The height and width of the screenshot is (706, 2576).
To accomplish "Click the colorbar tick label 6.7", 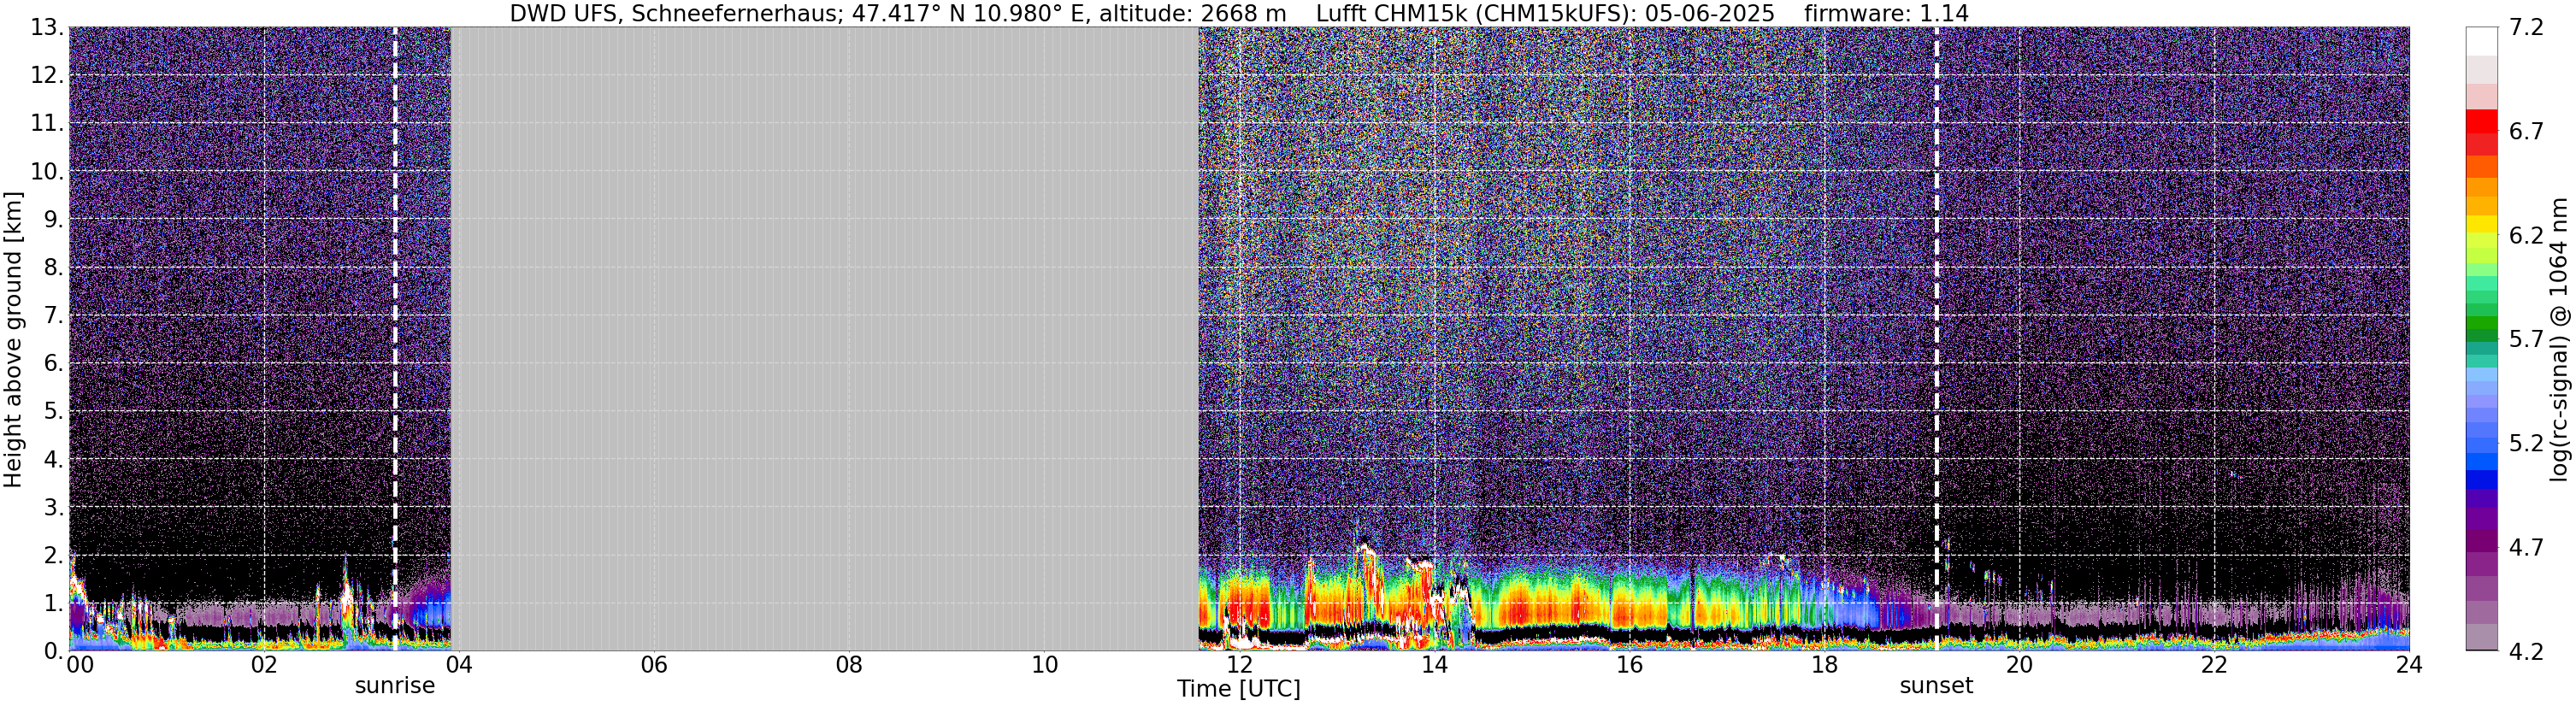I will click(x=2526, y=132).
